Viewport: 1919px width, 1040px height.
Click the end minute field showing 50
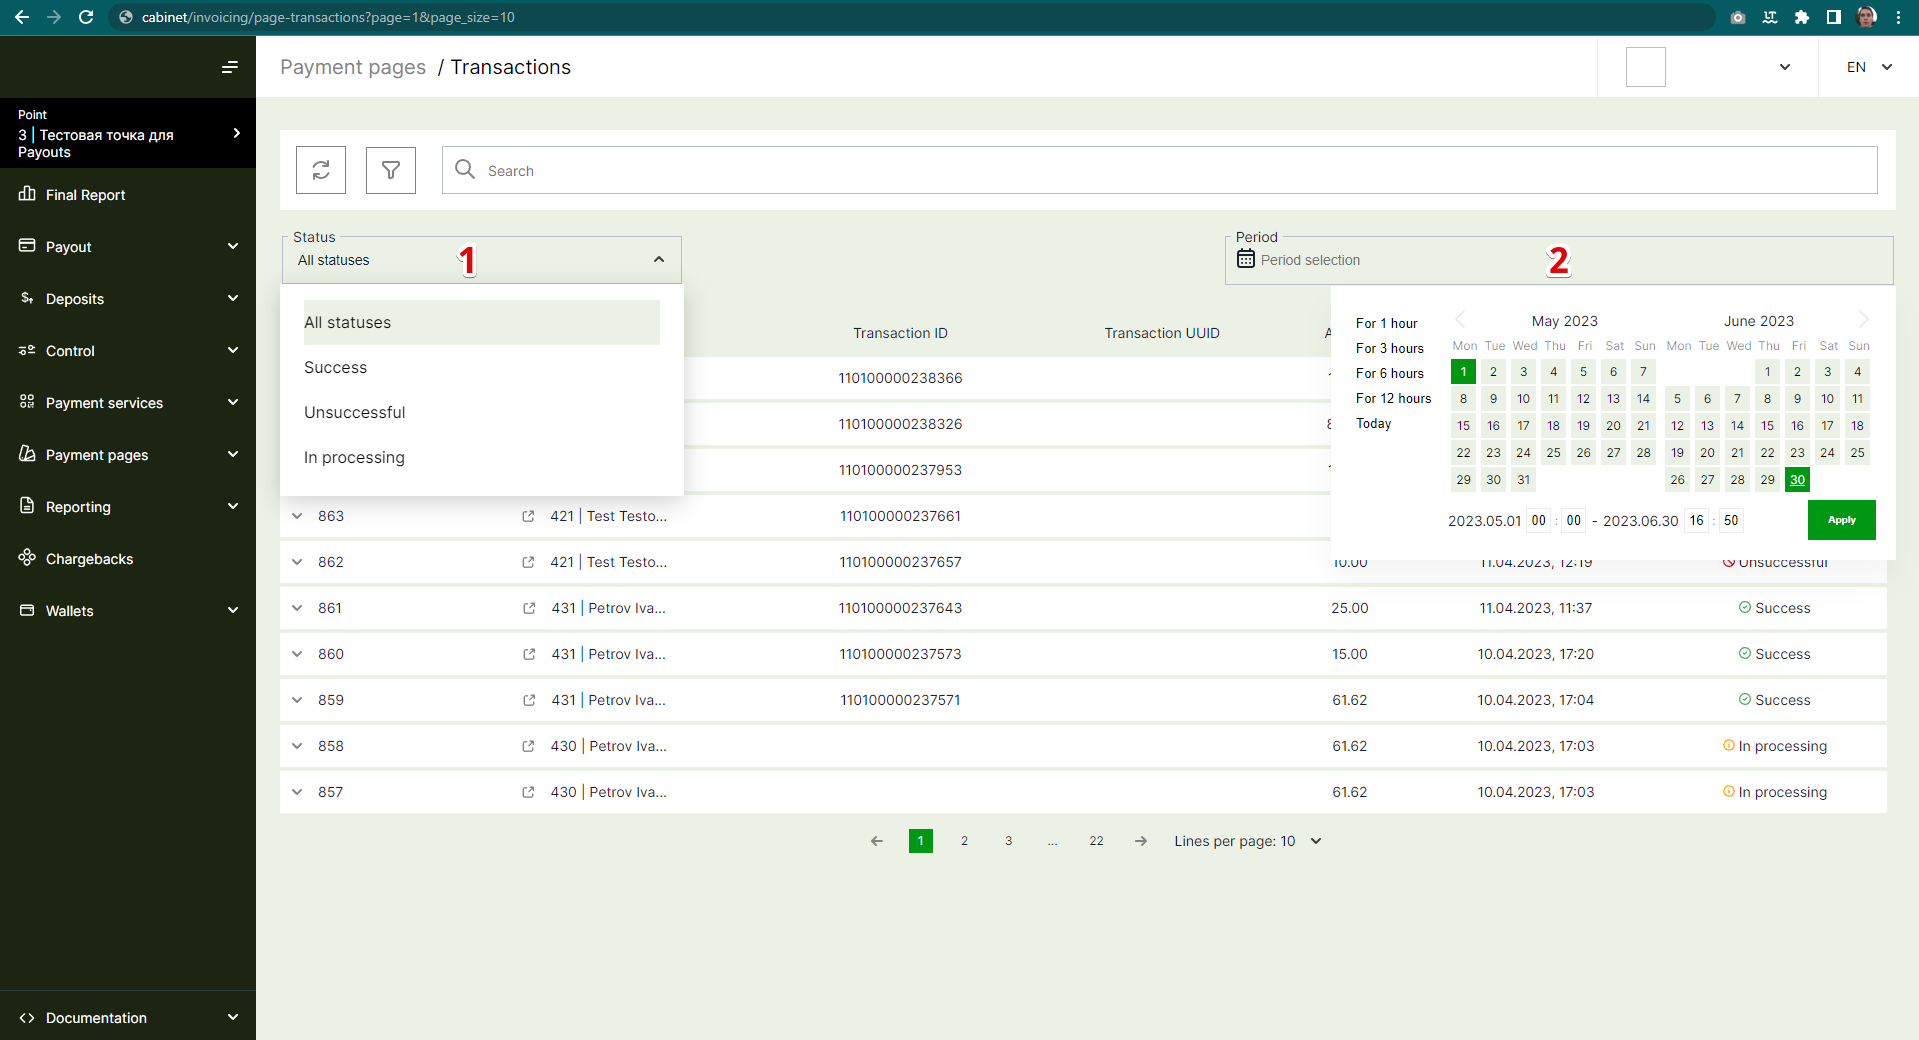1731,520
